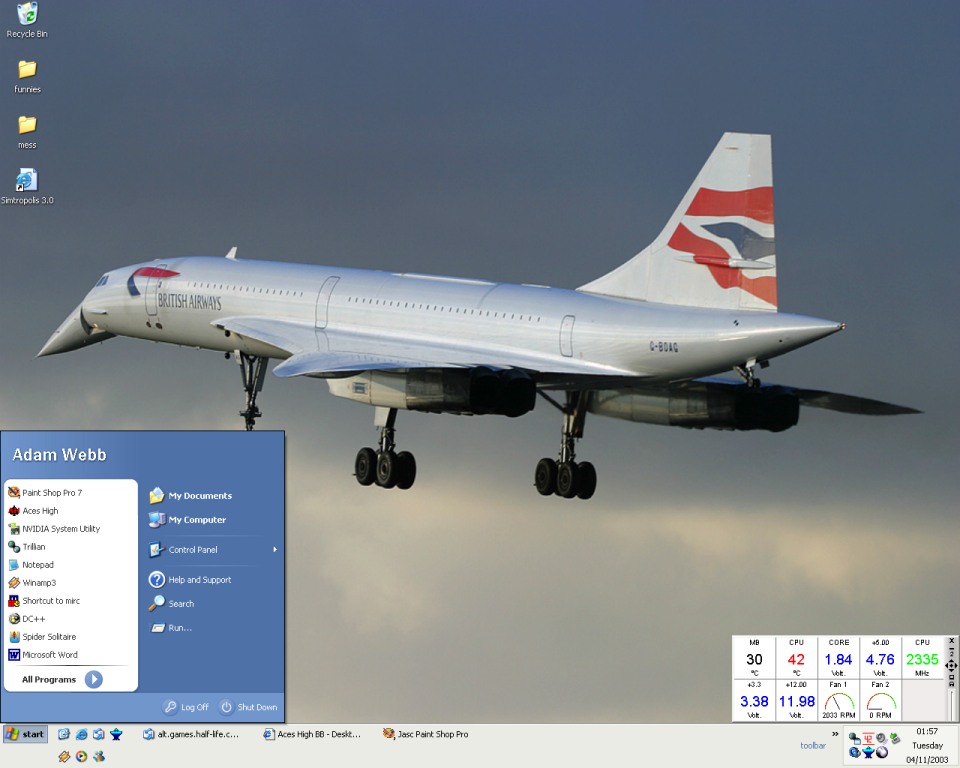960x768 pixels.
Task: Open Search from the Start menu
Action: click(x=212, y=603)
